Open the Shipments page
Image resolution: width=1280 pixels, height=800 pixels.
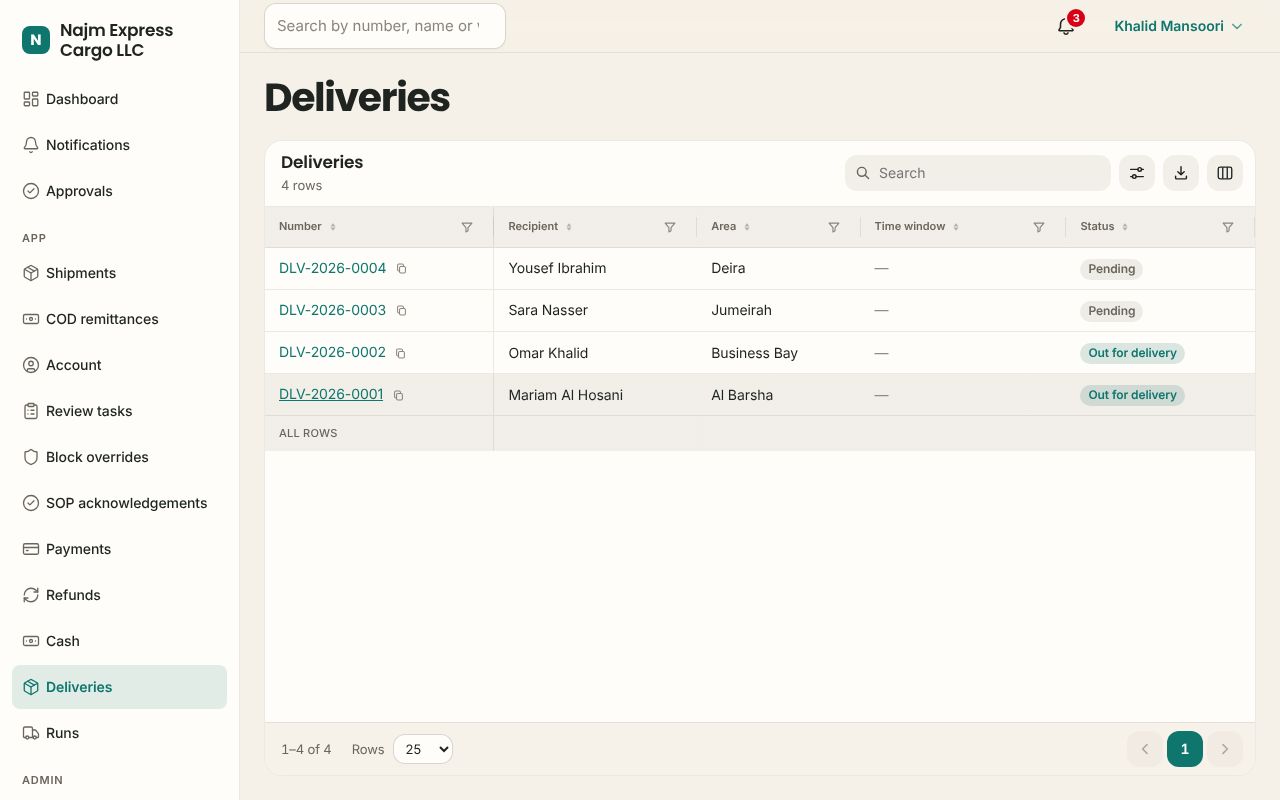tap(120, 273)
